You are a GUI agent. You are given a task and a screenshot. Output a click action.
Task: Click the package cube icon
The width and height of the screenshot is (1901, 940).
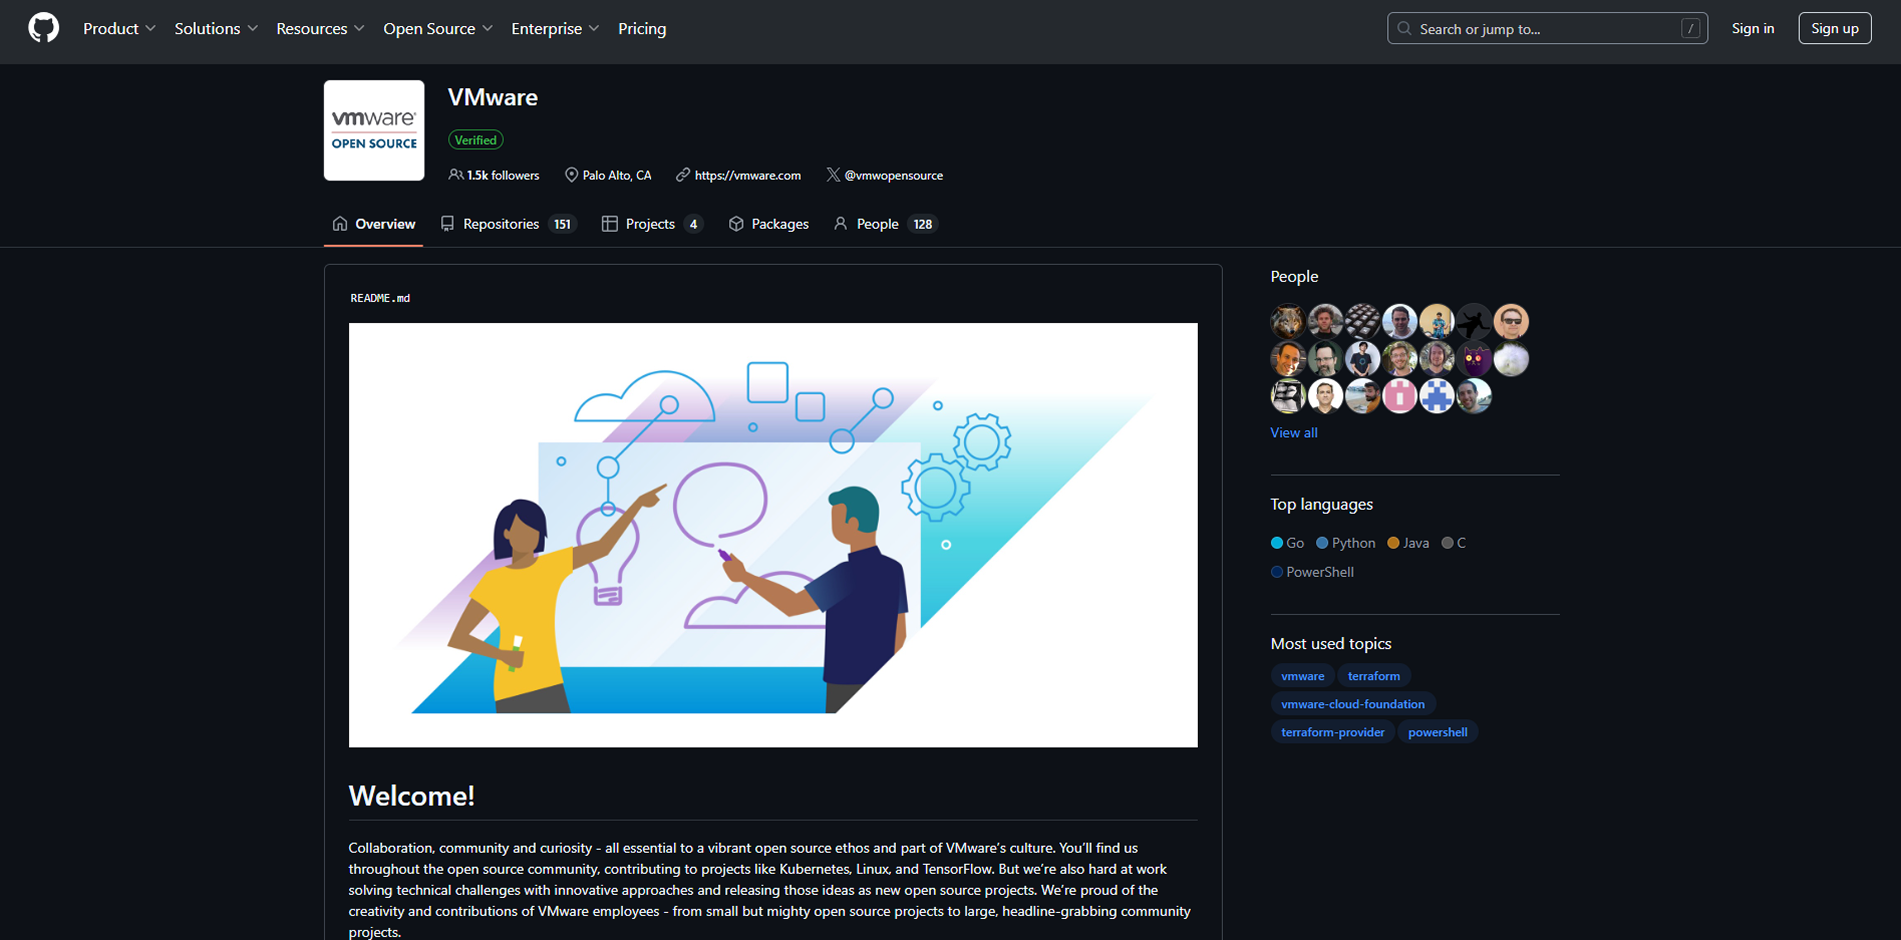click(736, 224)
